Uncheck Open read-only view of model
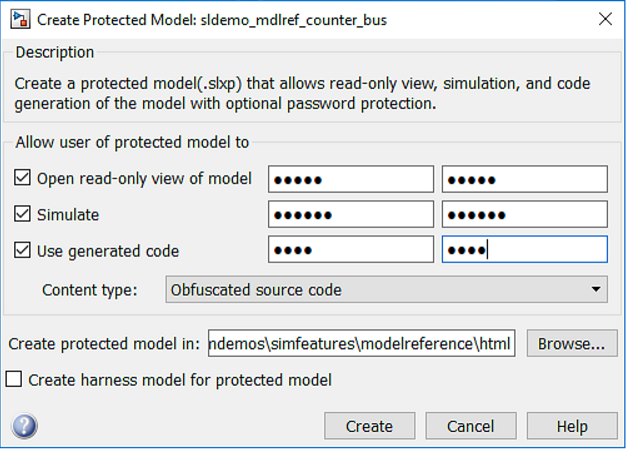 (x=24, y=179)
